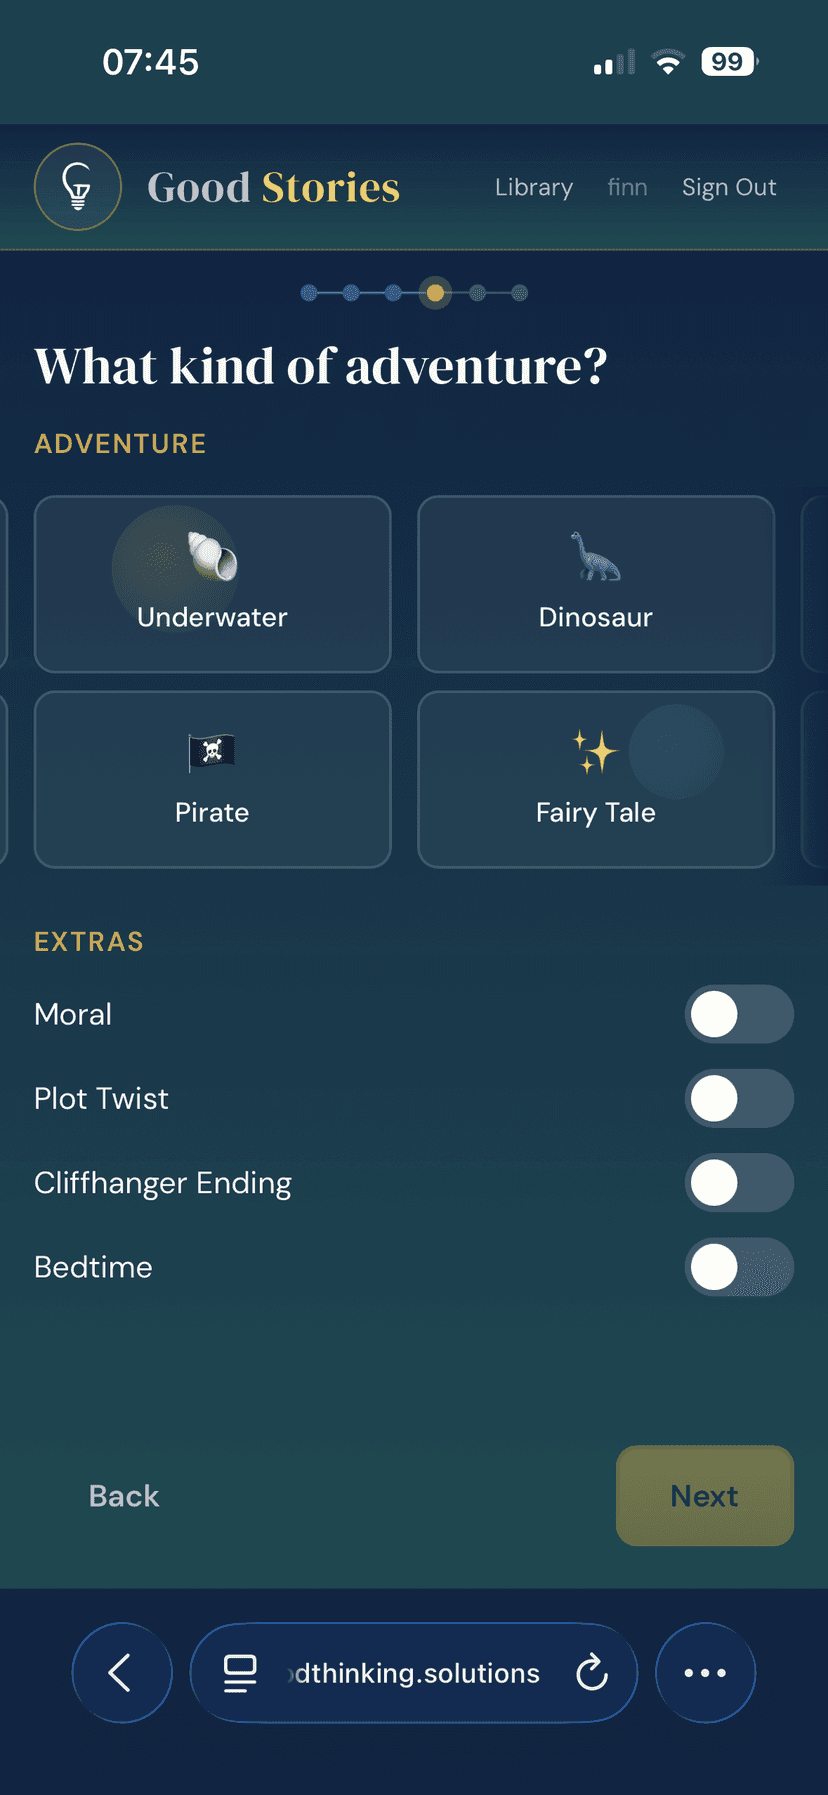The image size is (828, 1795).
Task: Open the browser more options ellipsis icon
Action: 705,1672
